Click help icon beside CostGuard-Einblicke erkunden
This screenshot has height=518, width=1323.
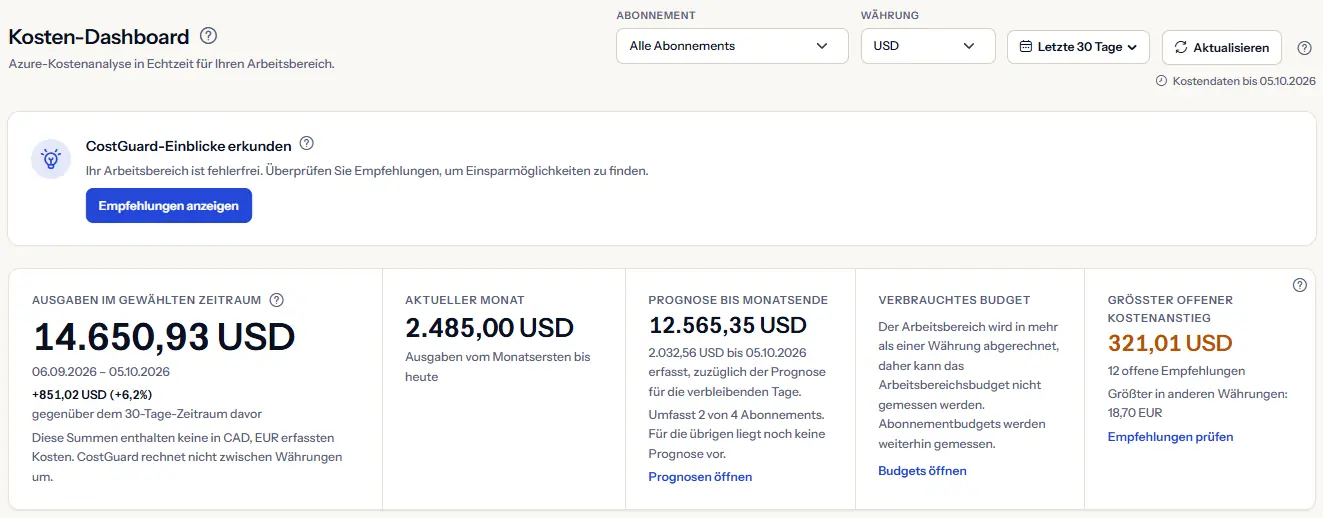pos(307,143)
